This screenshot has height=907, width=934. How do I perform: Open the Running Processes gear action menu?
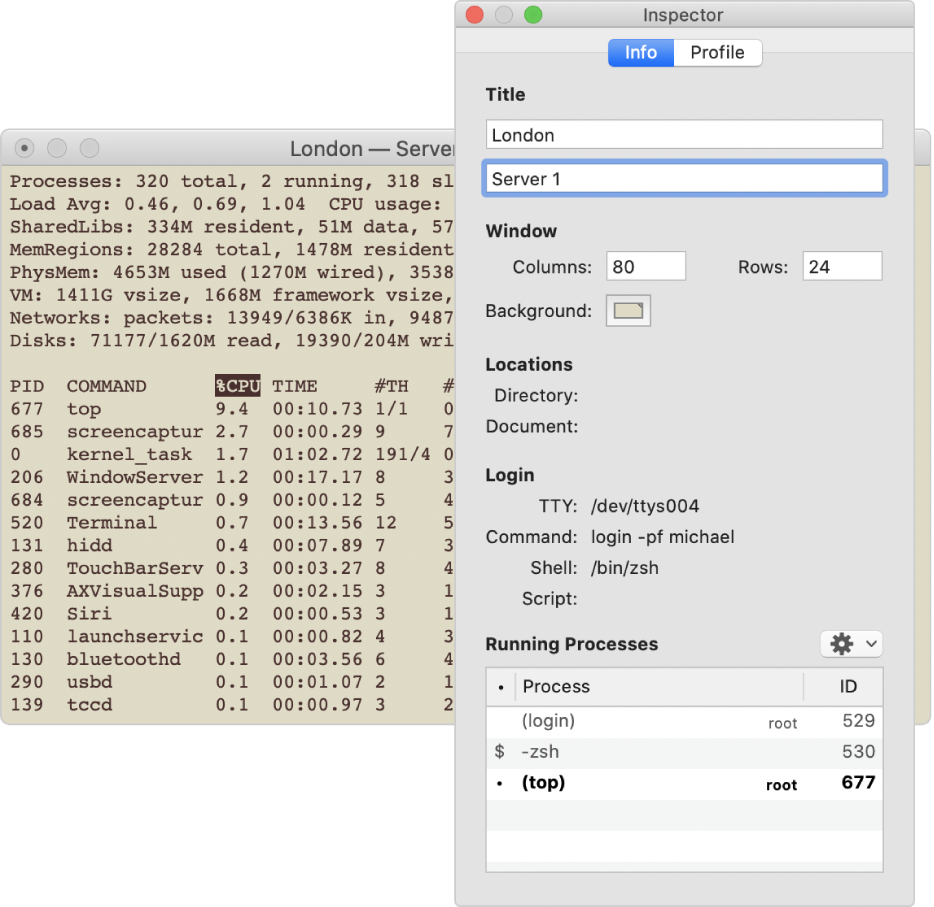(x=852, y=644)
